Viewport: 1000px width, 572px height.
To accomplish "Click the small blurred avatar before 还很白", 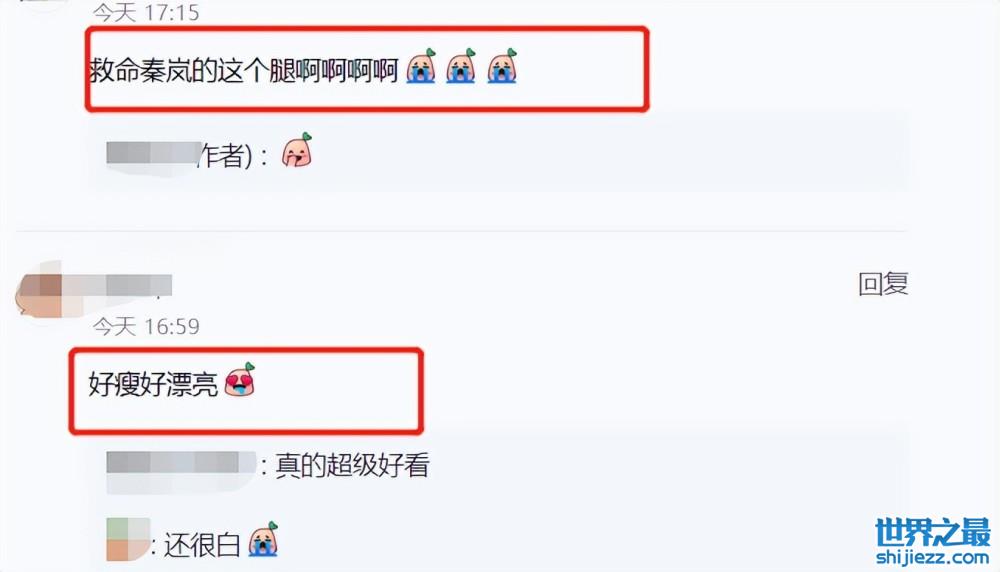I will [x=128, y=539].
